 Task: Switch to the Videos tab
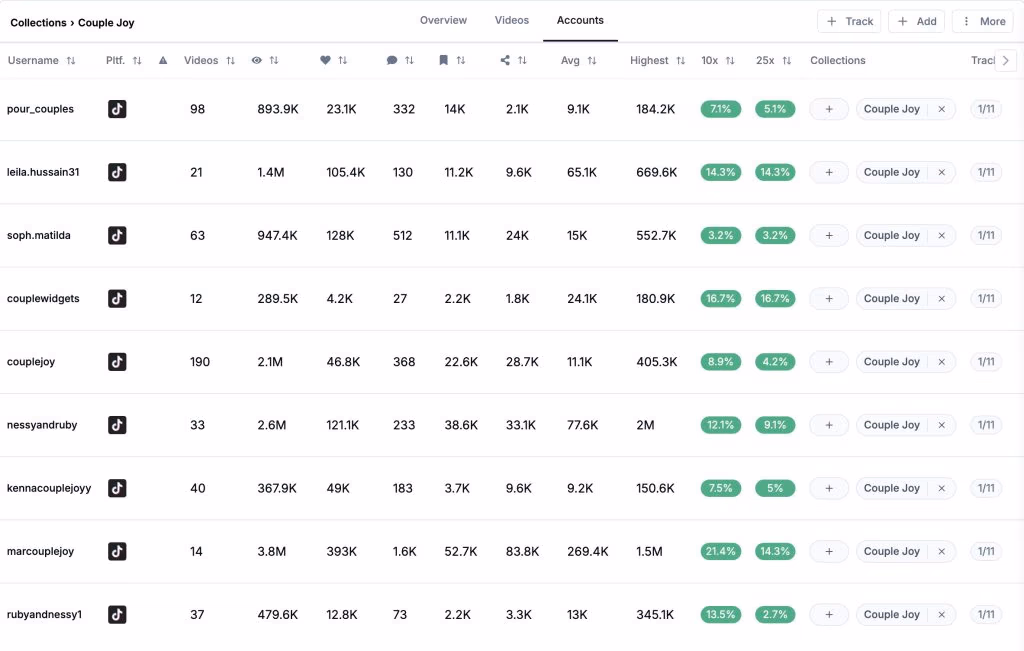[512, 20]
